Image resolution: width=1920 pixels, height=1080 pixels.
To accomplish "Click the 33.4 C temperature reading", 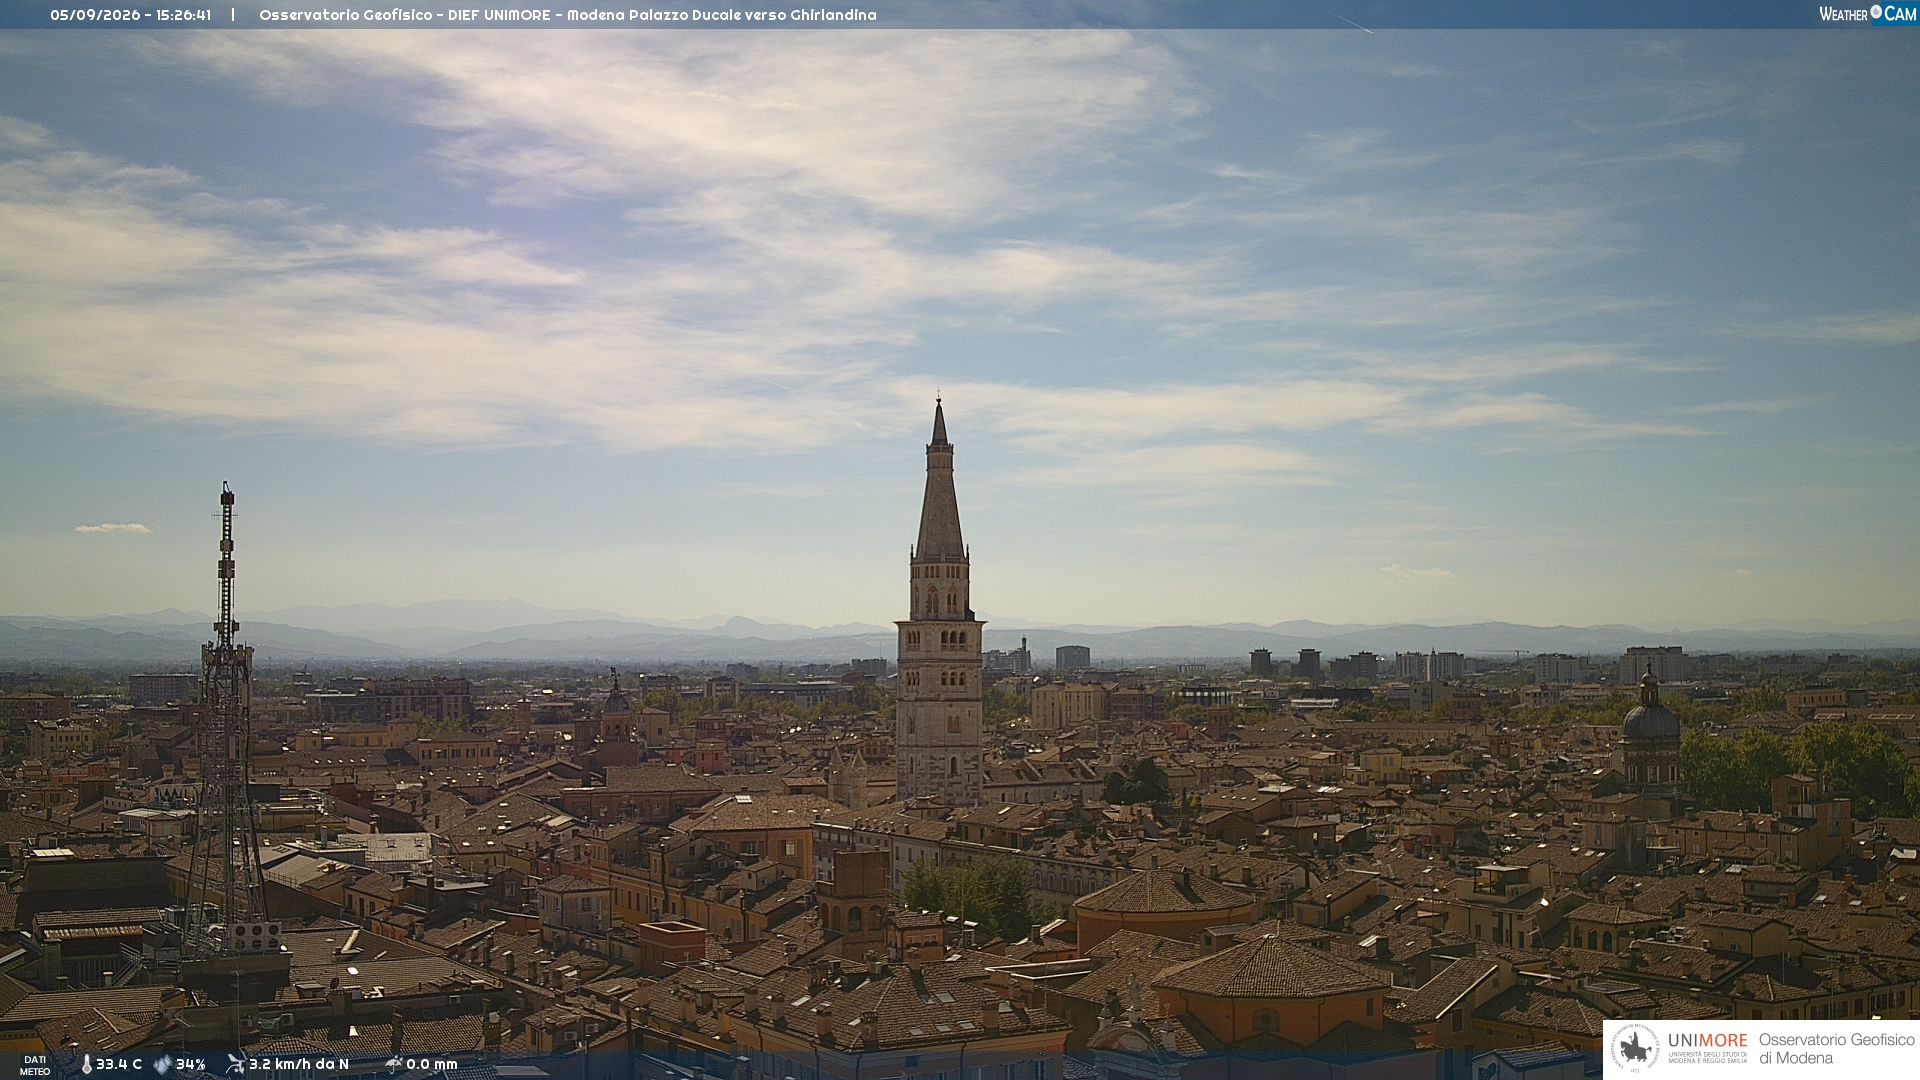I will click(x=119, y=1064).
